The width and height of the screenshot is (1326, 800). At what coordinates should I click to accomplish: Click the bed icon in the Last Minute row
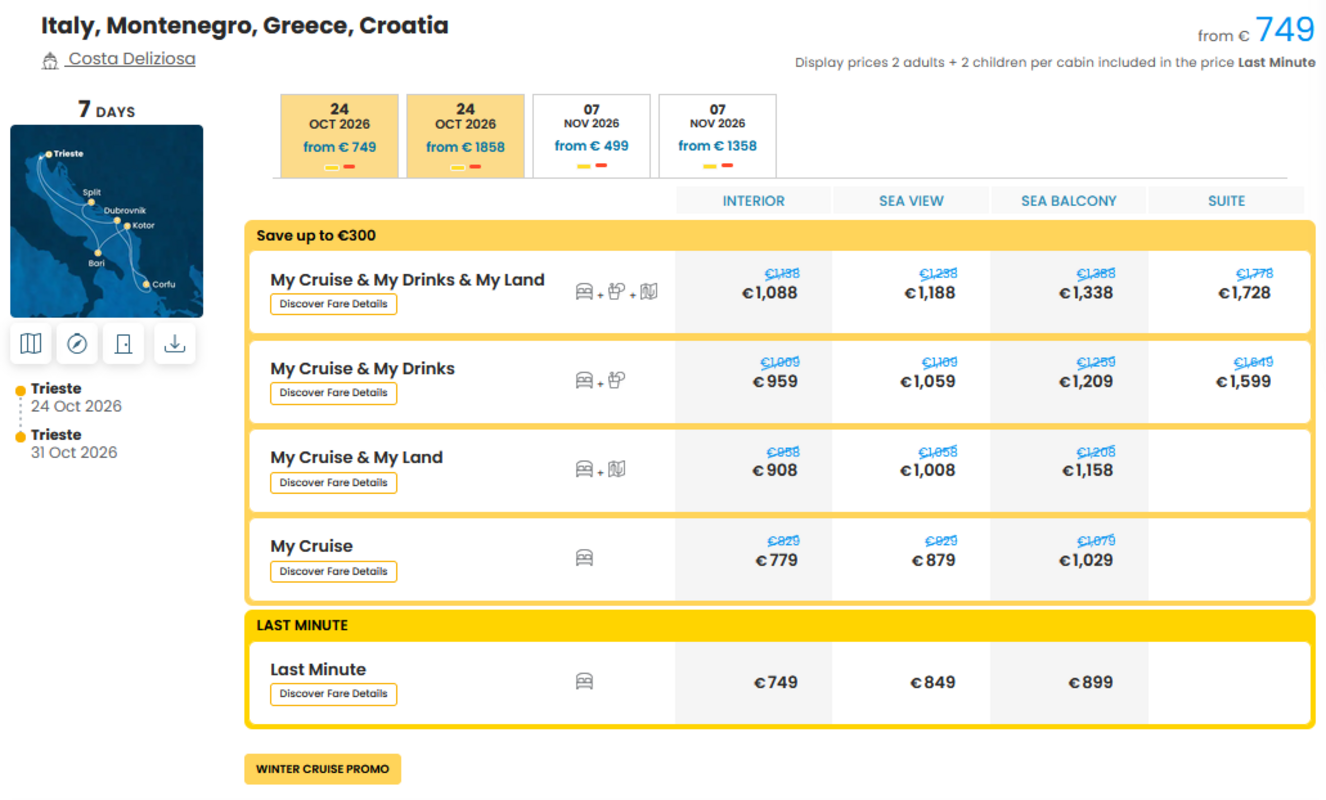[584, 681]
